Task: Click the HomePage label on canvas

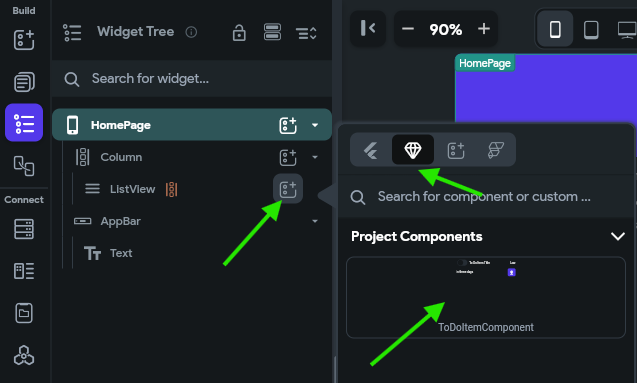Action: tap(485, 63)
